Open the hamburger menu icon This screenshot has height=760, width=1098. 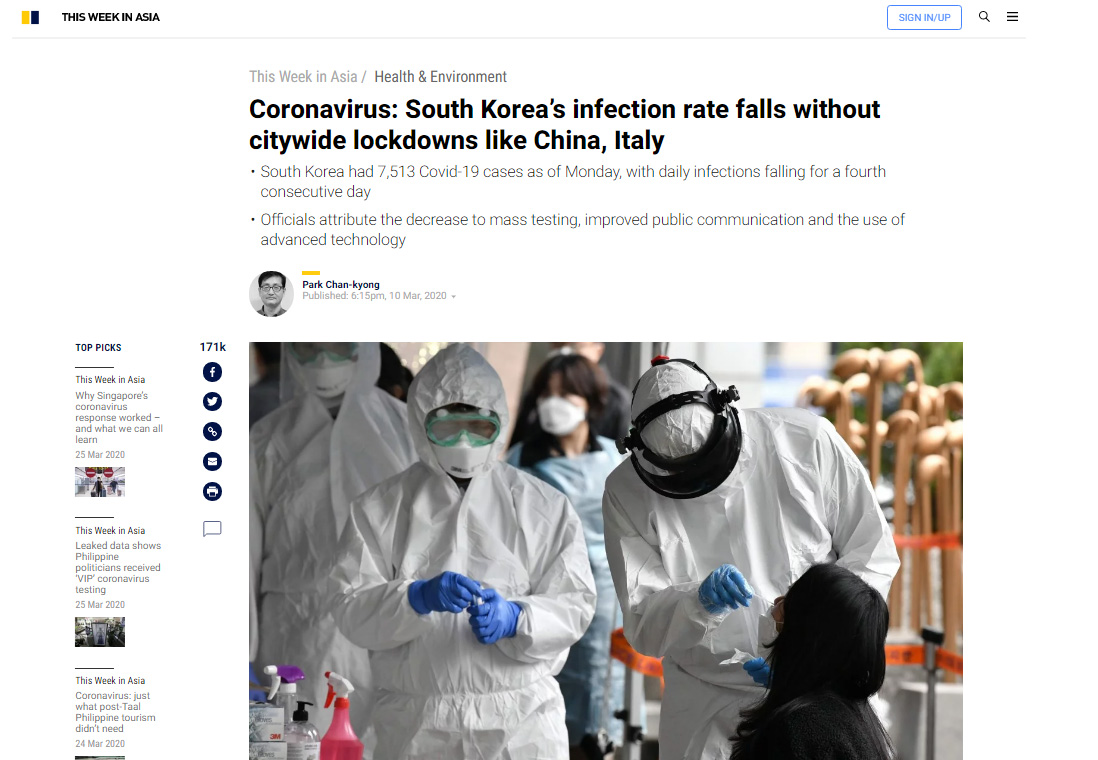tap(1012, 17)
